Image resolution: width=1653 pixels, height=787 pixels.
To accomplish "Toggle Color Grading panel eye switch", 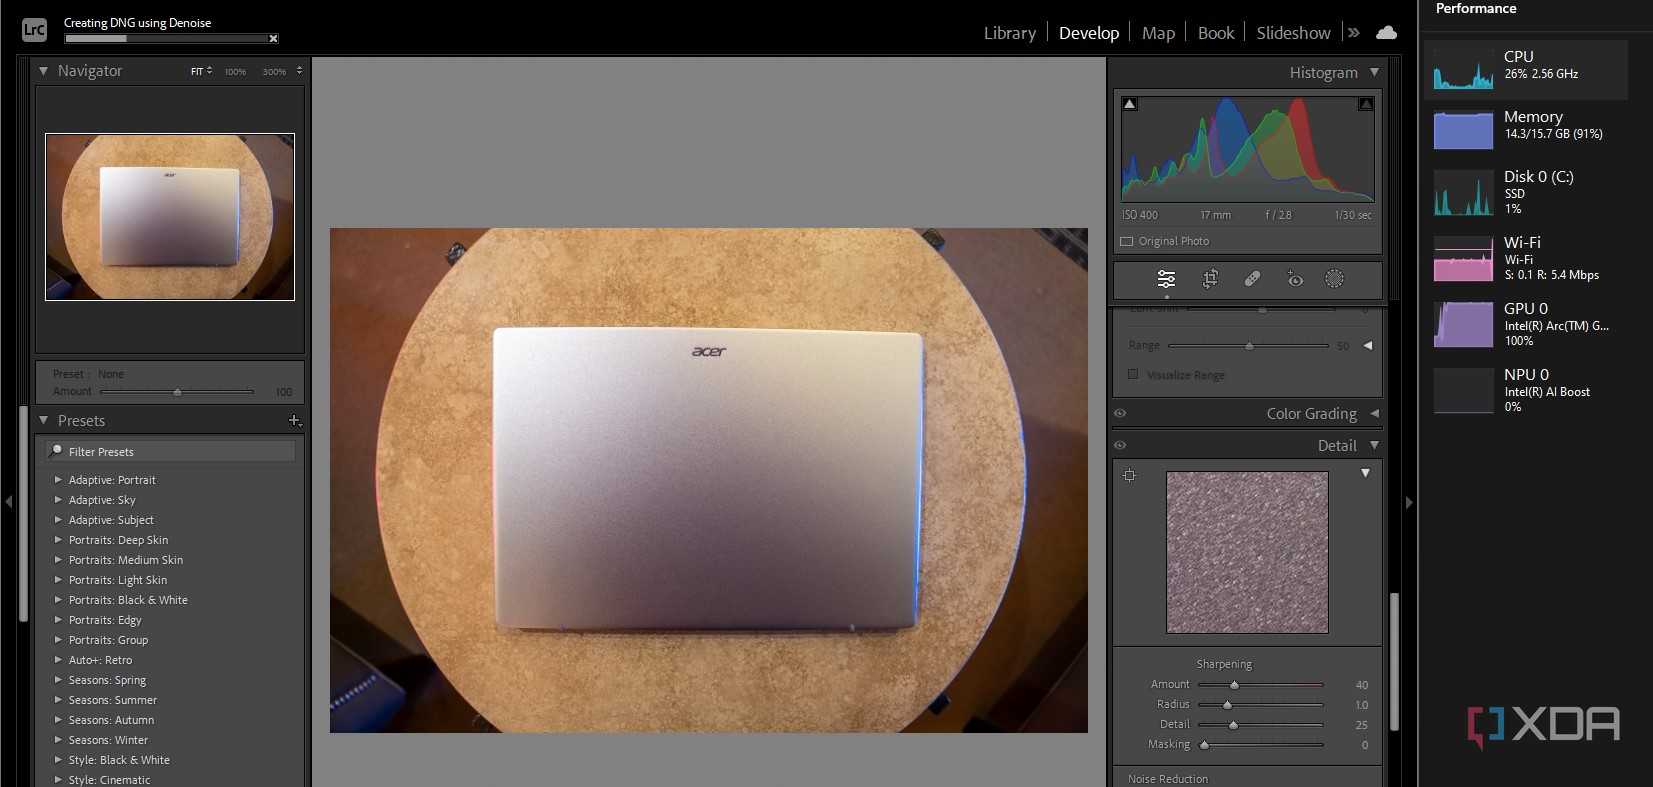I will 1120,413.
